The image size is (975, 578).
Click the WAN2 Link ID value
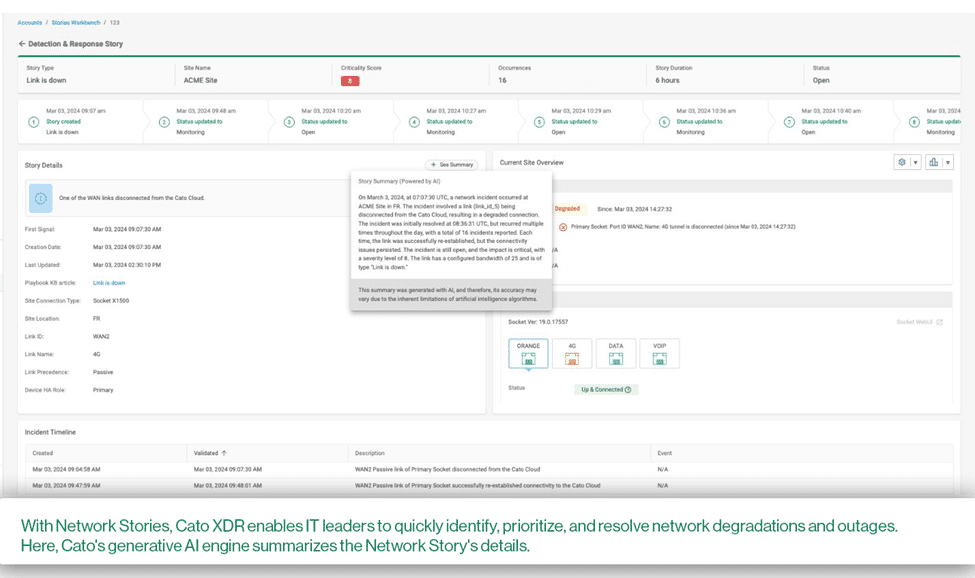coord(101,336)
